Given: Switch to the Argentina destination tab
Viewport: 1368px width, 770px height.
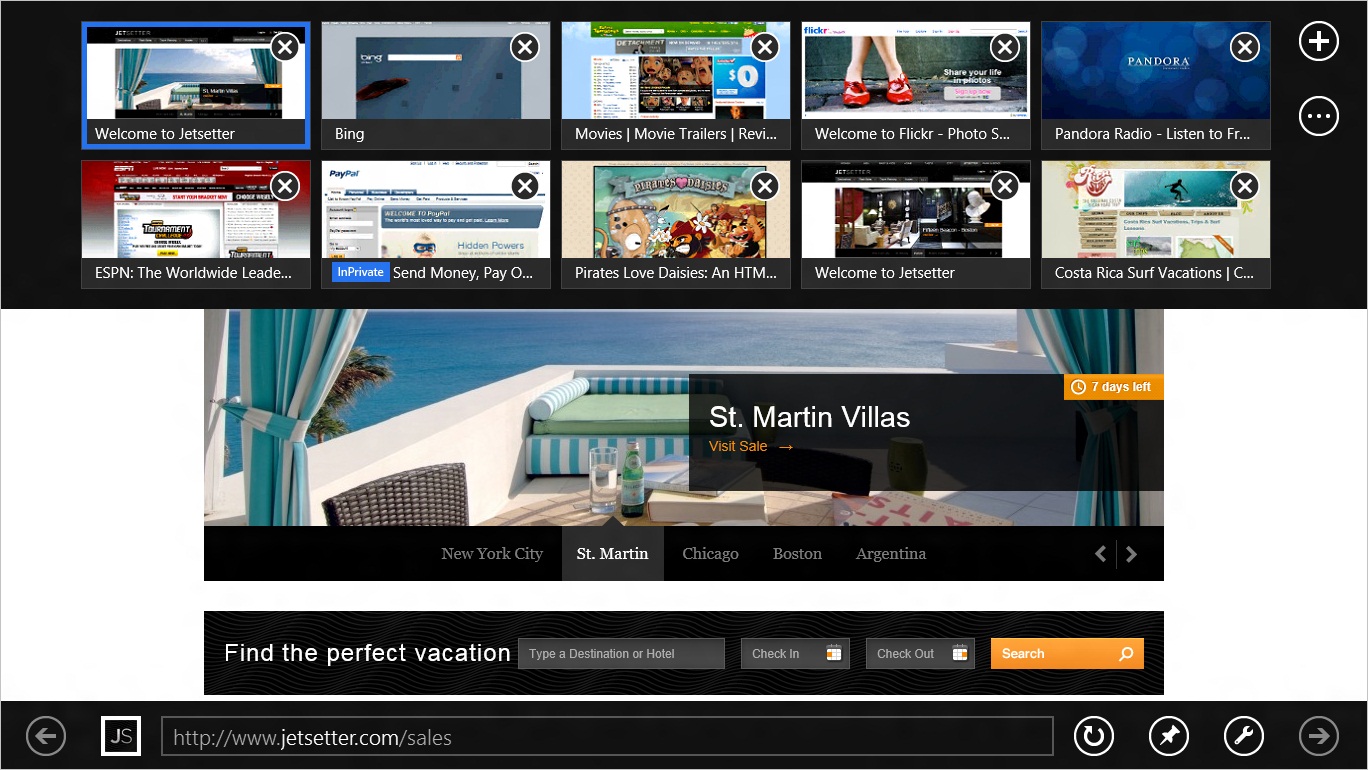Looking at the screenshot, I should click(x=891, y=553).
